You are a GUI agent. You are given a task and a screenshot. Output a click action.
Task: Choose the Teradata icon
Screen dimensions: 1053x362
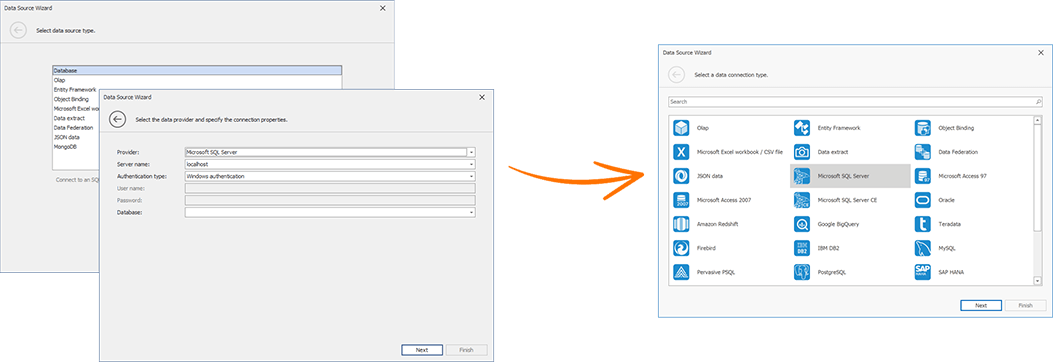point(922,224)
